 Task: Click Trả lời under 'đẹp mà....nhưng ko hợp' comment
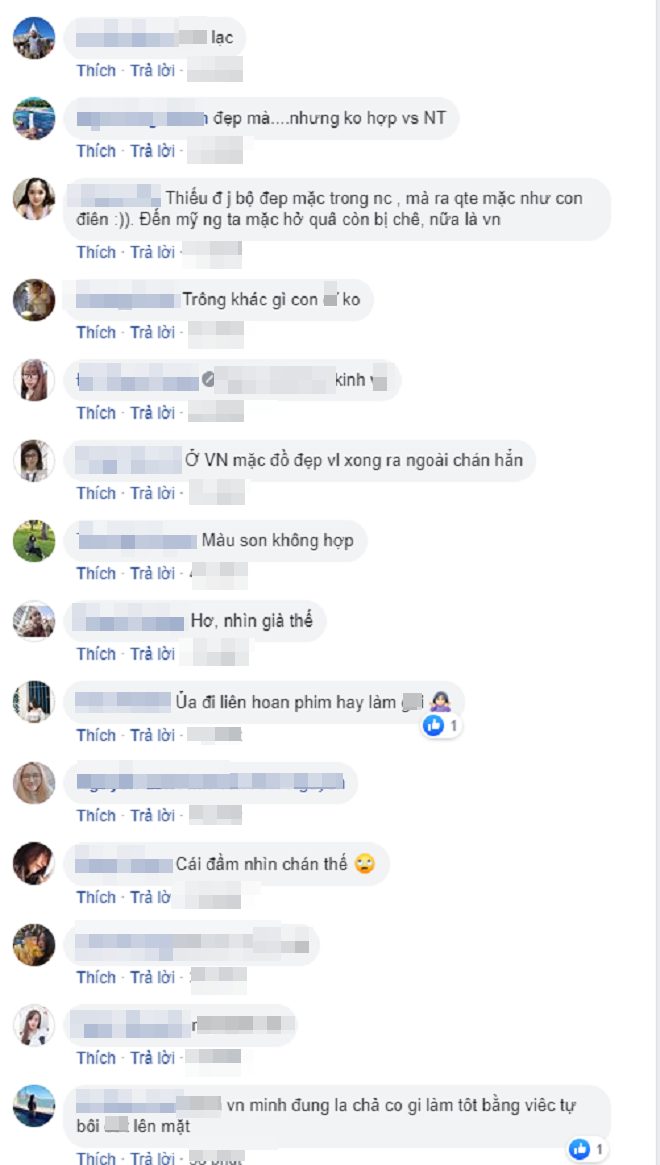click(x=152, y=151)
